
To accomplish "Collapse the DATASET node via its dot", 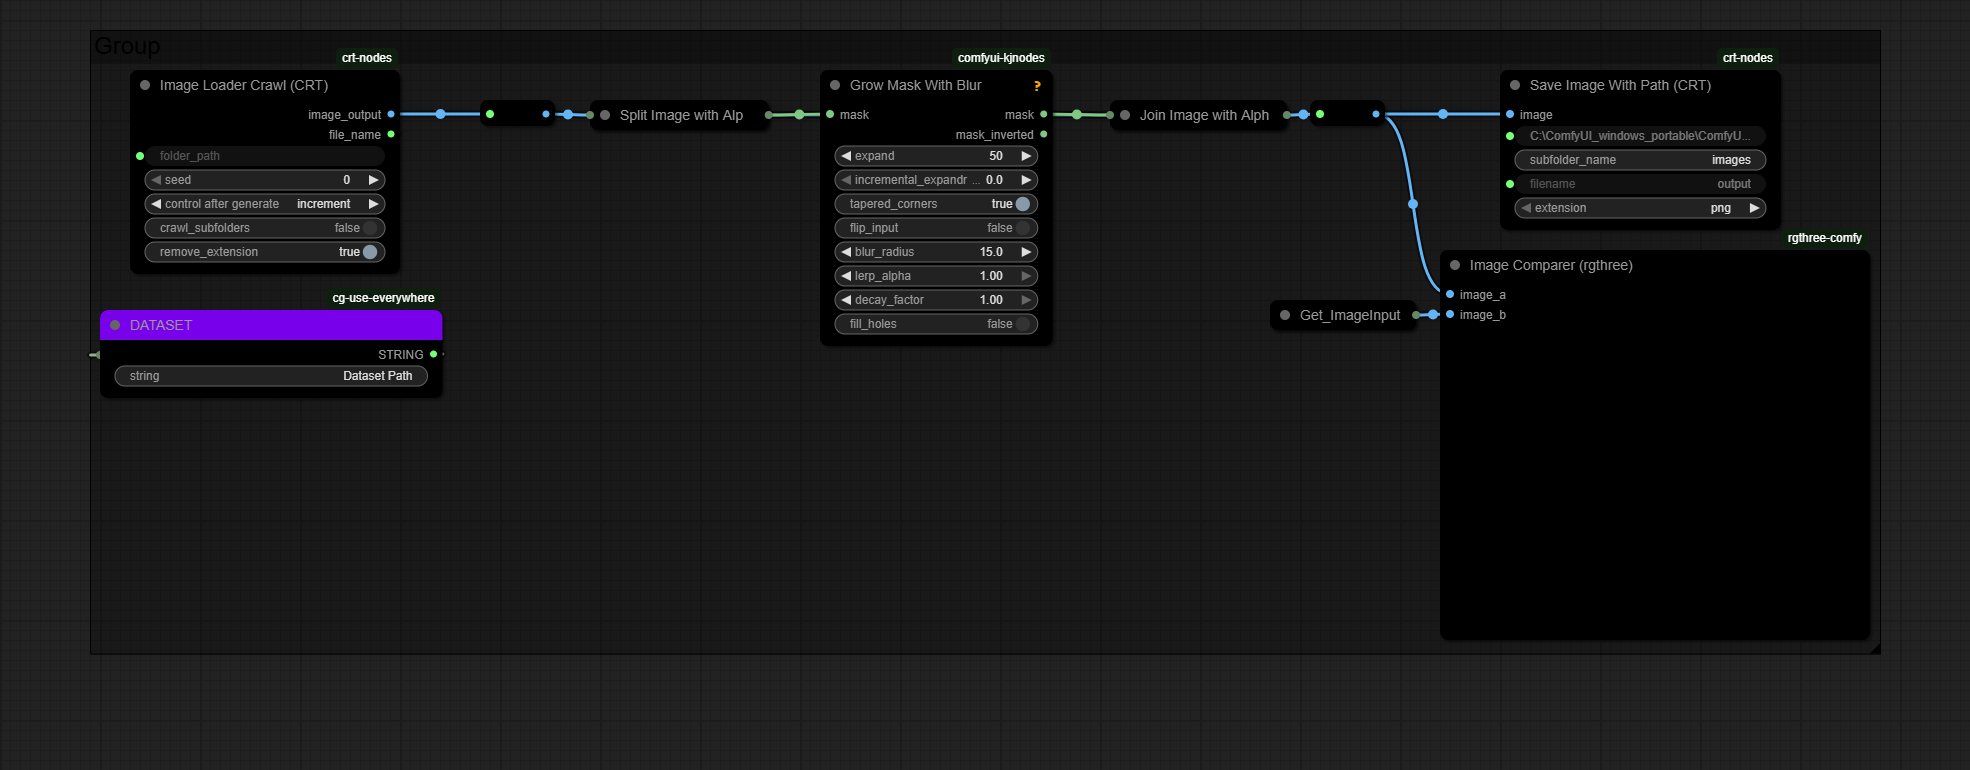I will tap(115, 325).
